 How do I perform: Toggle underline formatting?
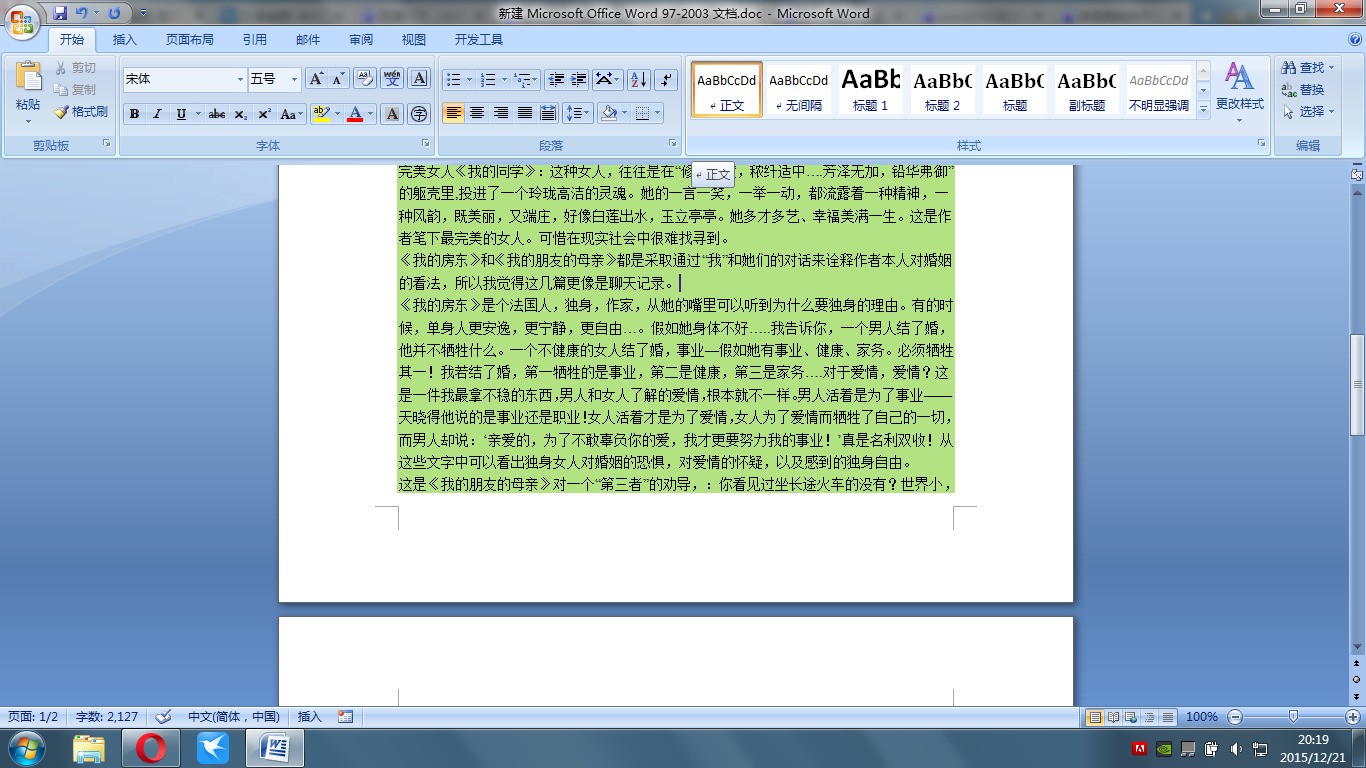point(181,114)
